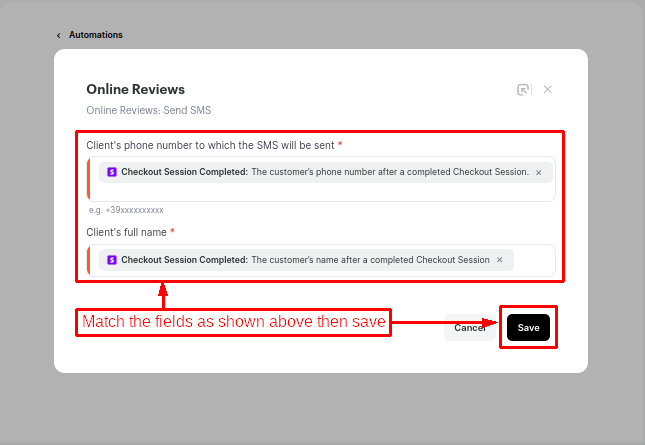
Task: Click the purple icon in phone number chip
Action: [112, 172]
